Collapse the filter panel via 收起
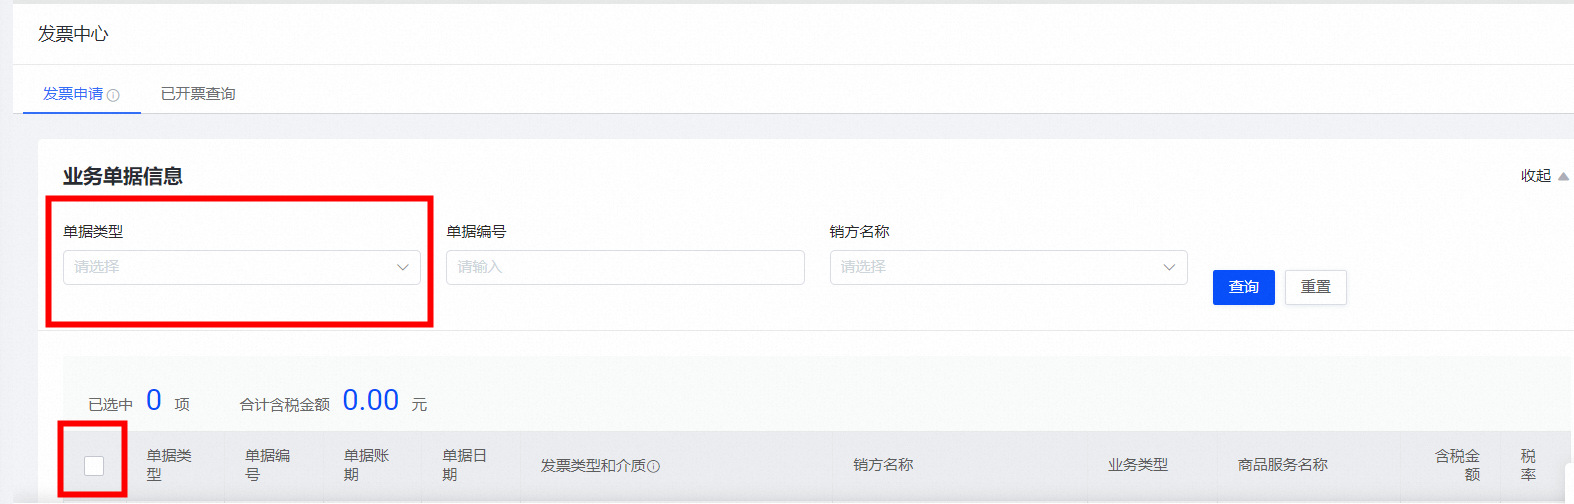 pyautogui.click(x=1543, y=176)
